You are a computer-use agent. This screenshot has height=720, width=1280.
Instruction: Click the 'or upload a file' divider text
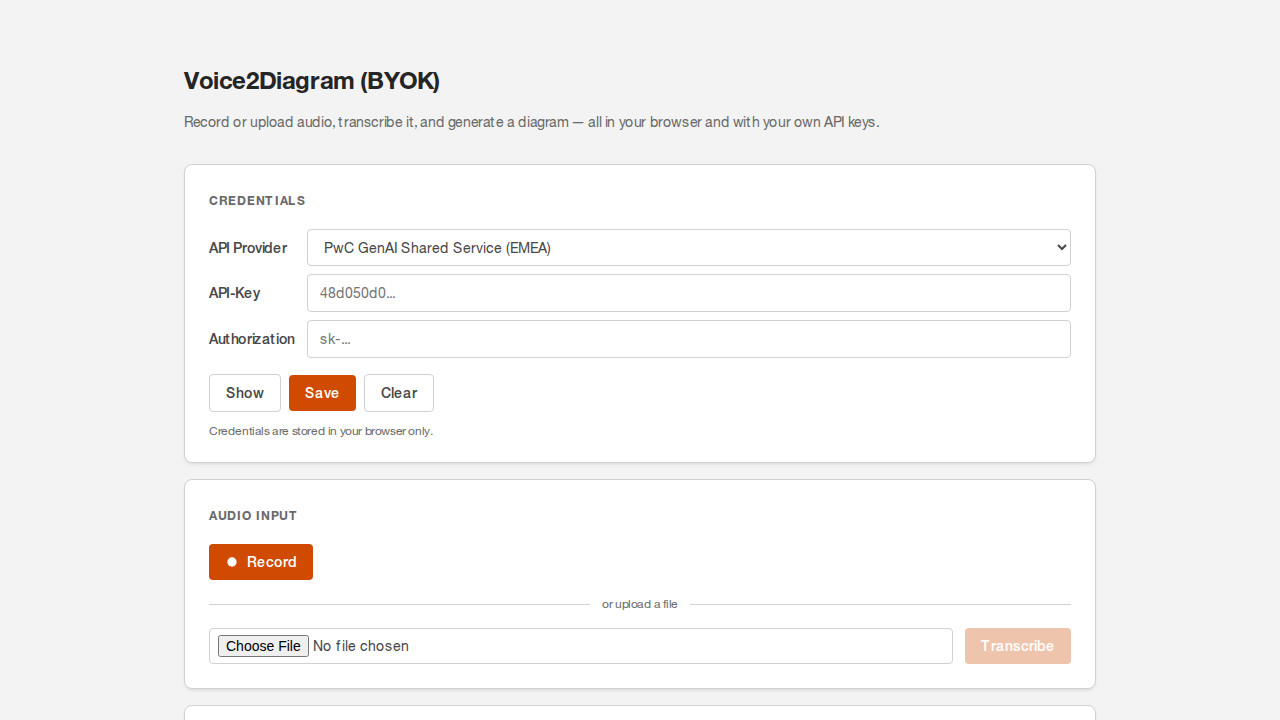[640, 604]
